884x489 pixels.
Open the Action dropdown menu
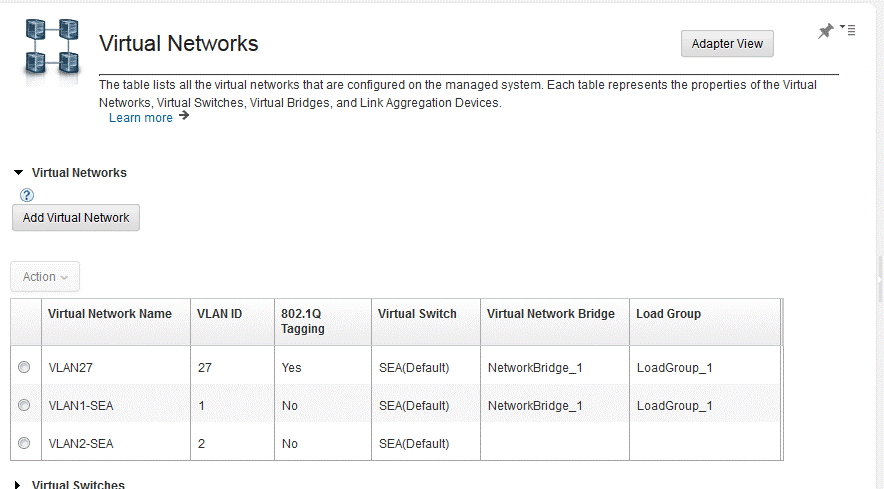45,277
